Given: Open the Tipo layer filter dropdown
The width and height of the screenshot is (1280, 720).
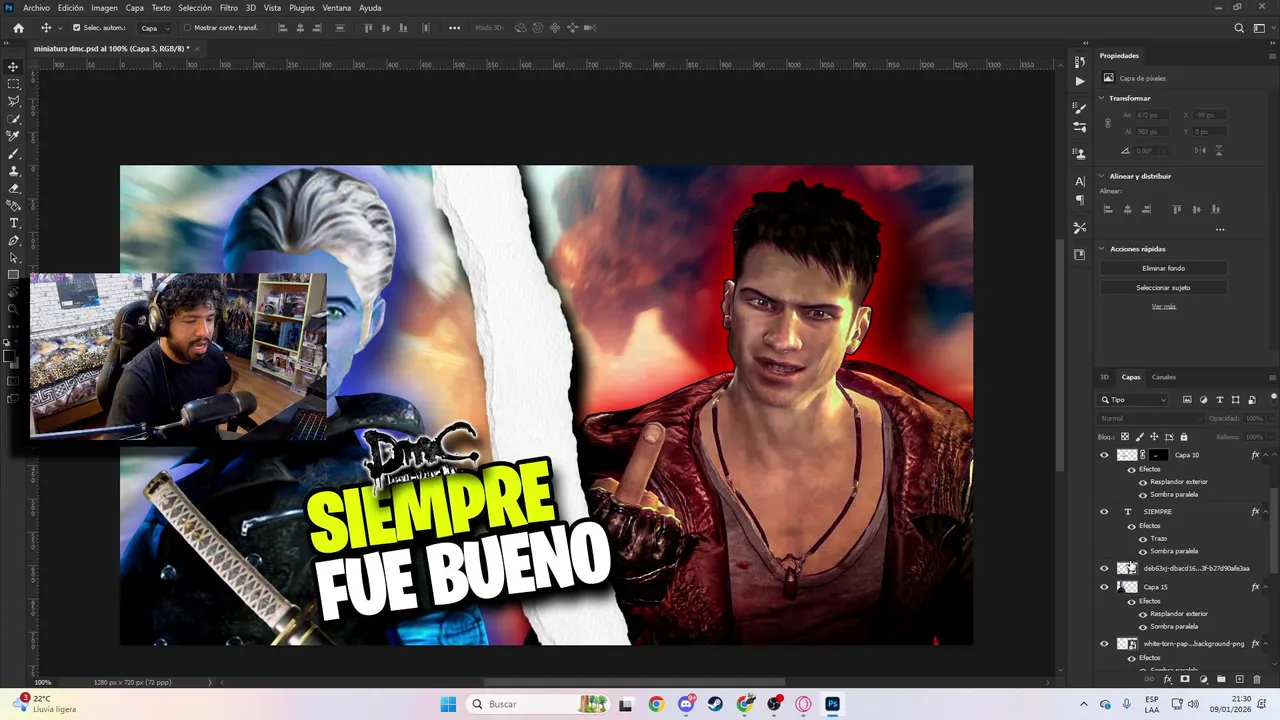Looking at the screenshot, I should (1133, 400).
